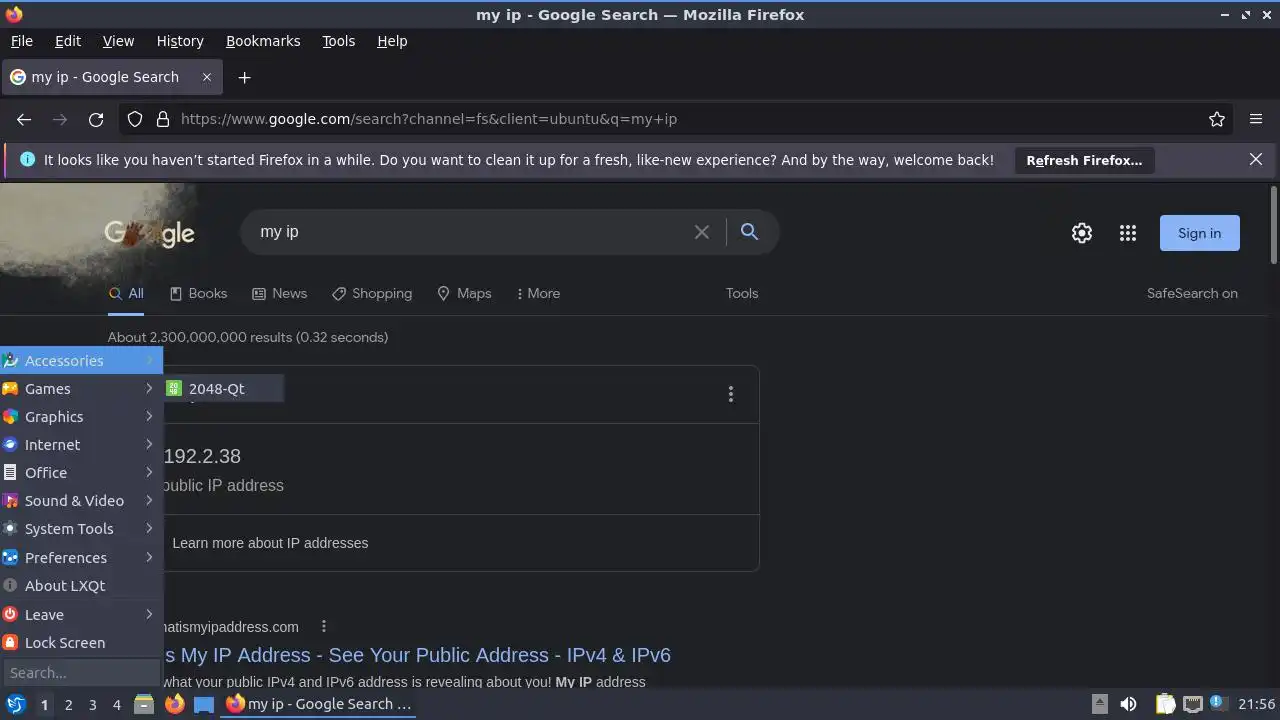Image resolution: width=1280 pixels, height=720 pixels.
Task: Open the search Tools filter button
Action: 742,293
